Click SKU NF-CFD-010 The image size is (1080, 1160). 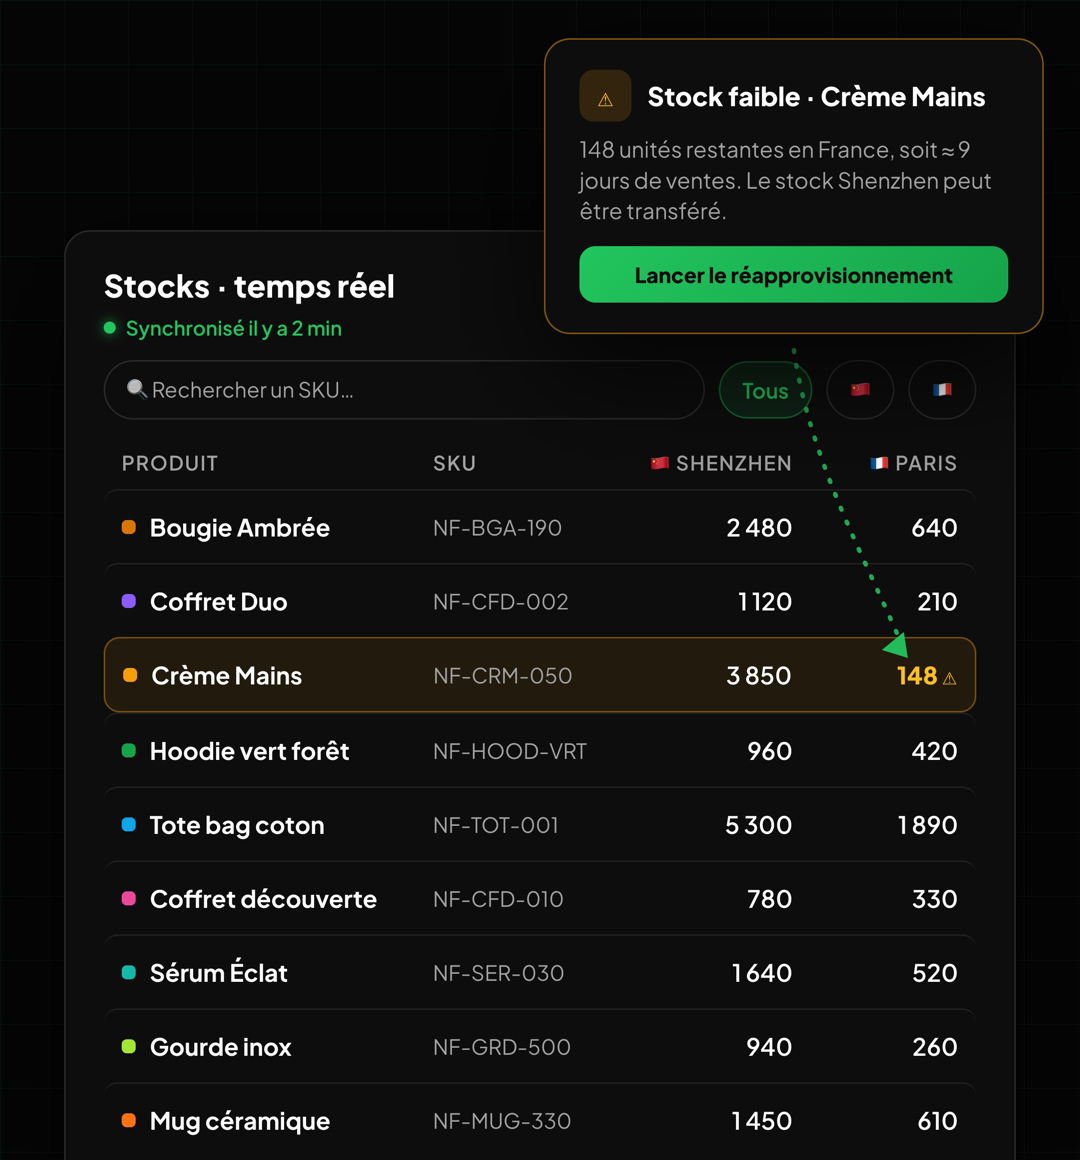point(498,899)
